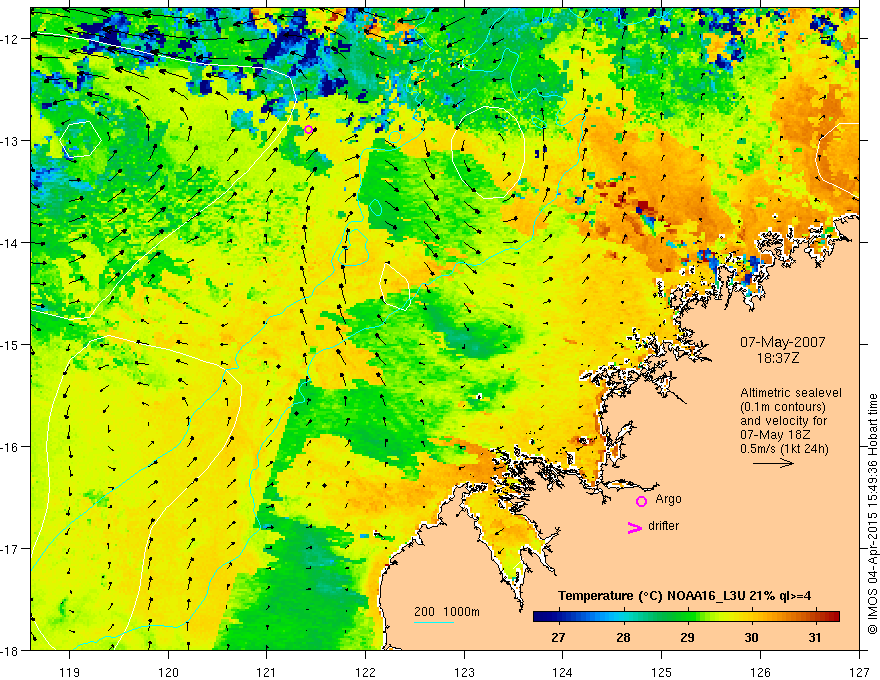Click the cyan 200 1000m isobath legend line

coord(434,622)
